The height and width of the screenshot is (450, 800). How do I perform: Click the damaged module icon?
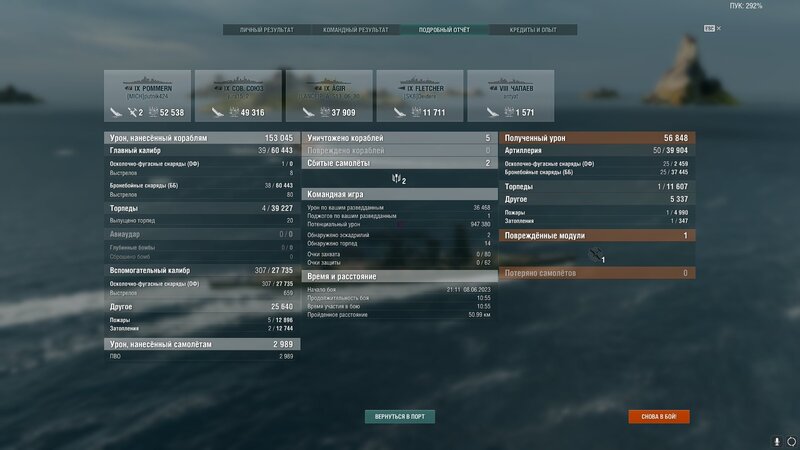click(595, 254)
